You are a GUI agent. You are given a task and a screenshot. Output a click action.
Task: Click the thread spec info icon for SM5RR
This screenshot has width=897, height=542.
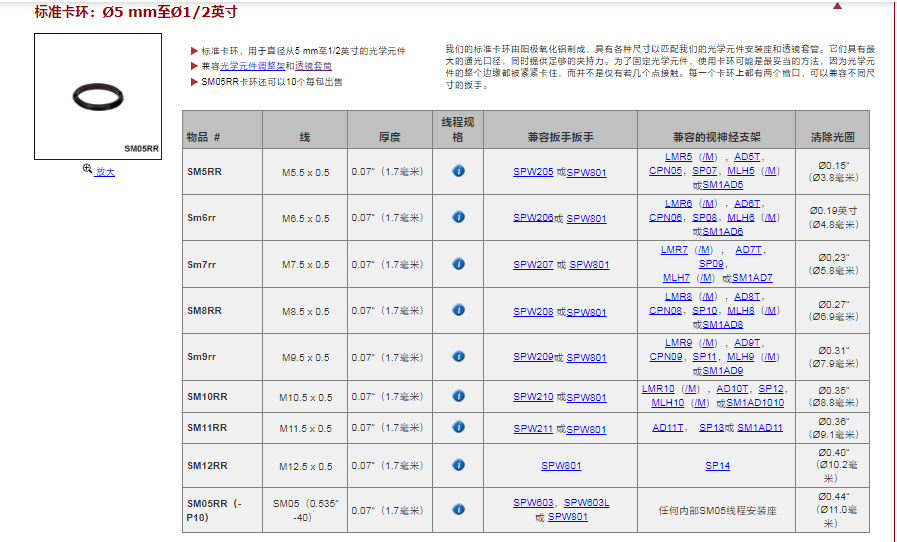[458, 171]
